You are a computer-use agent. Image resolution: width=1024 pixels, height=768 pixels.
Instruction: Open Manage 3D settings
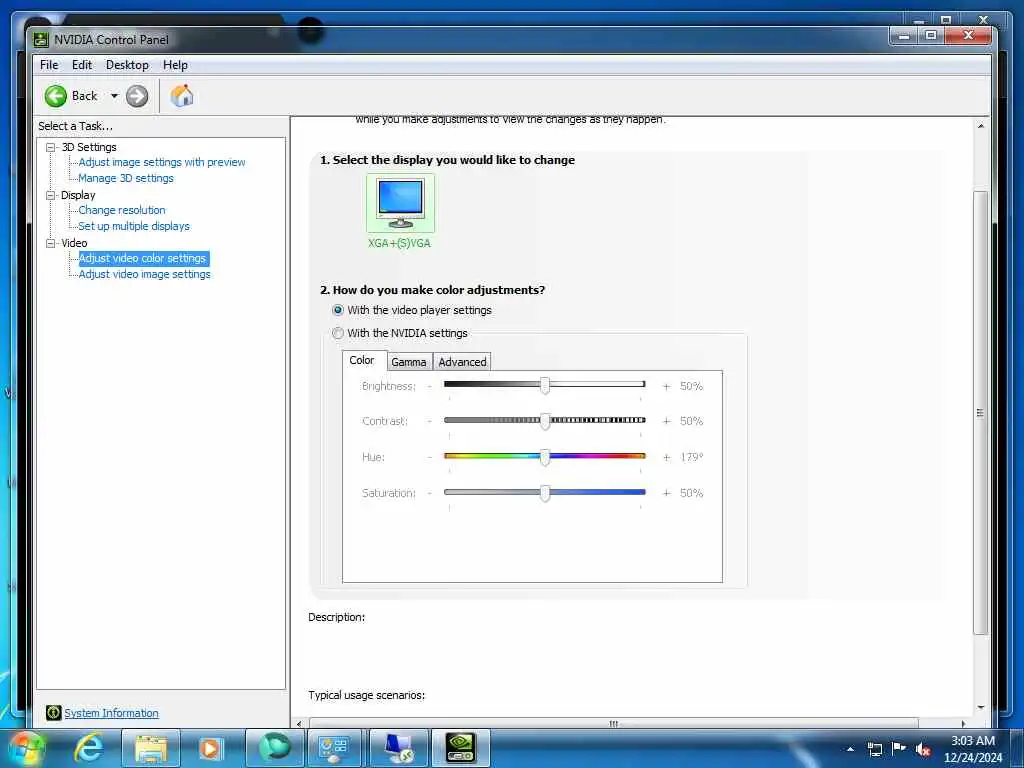[126, 178]
